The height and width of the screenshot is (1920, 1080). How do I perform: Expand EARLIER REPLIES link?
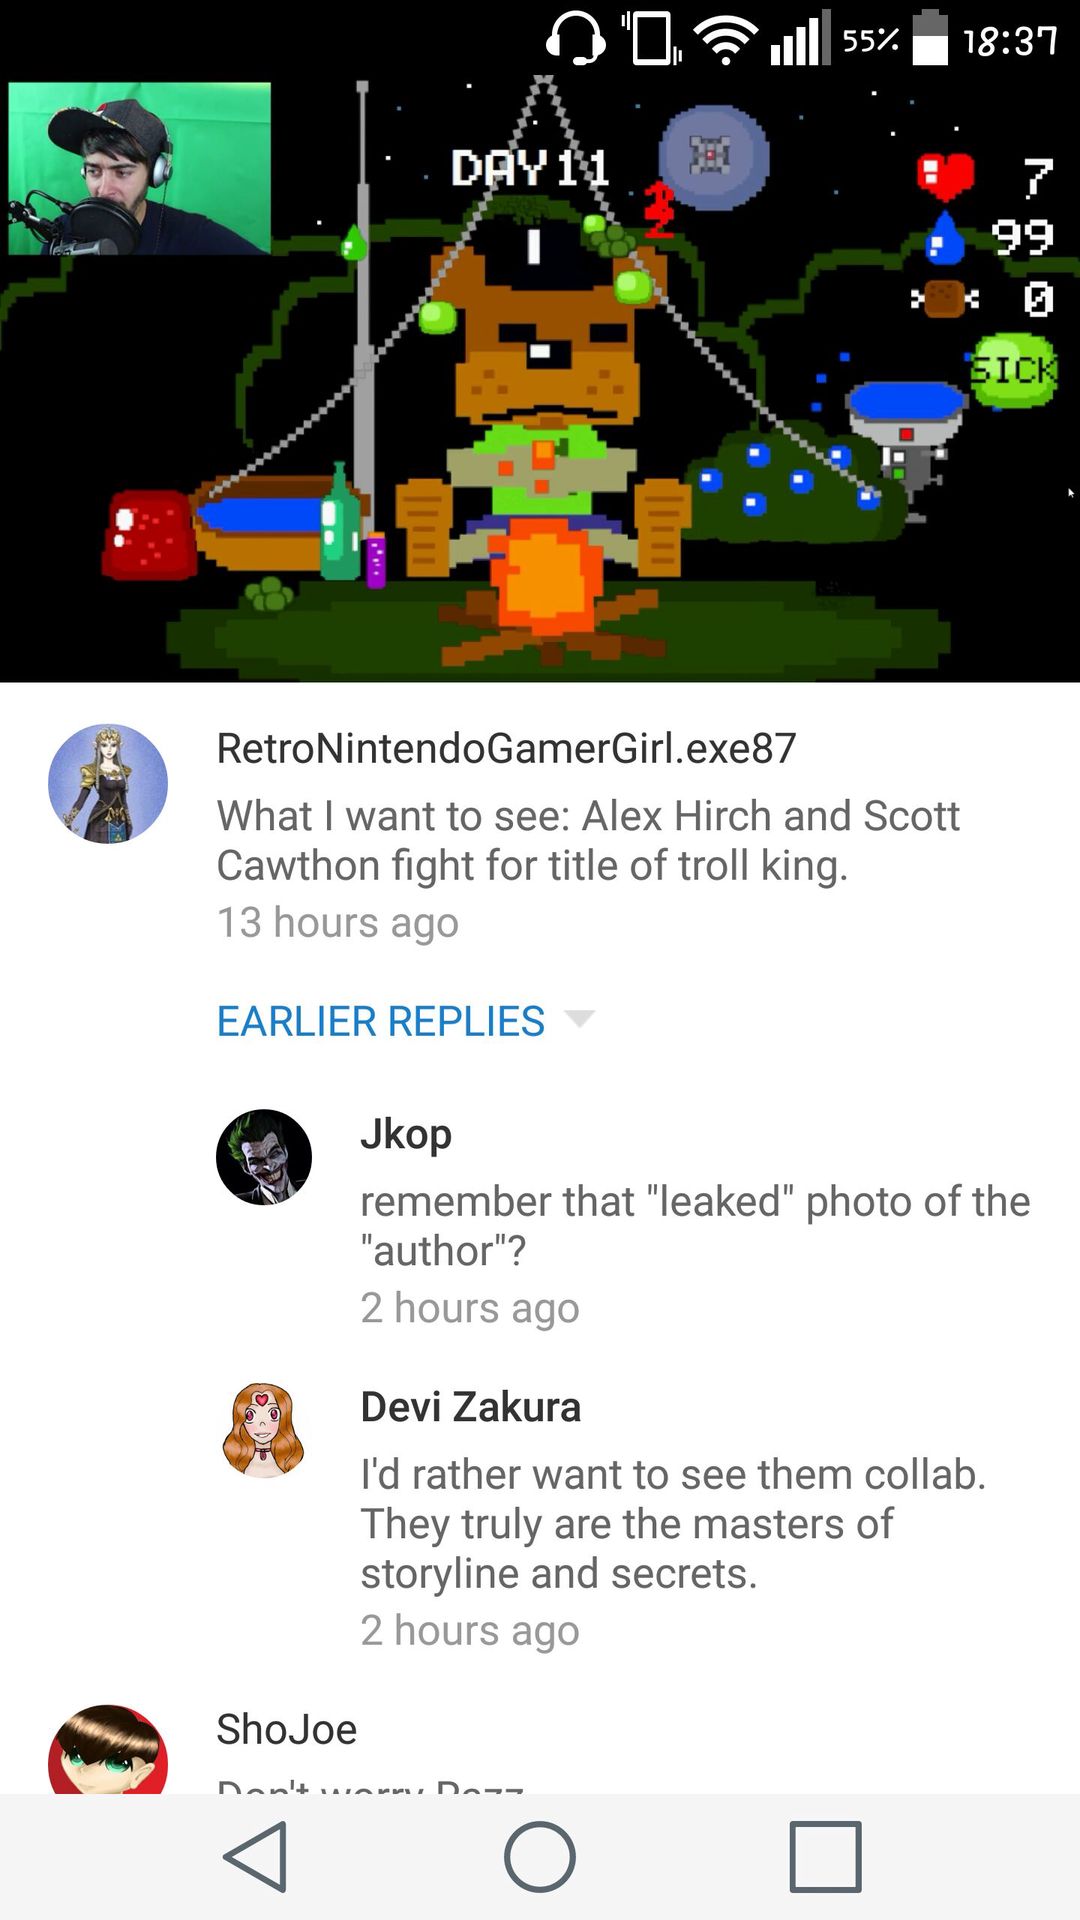point(381,1021)
